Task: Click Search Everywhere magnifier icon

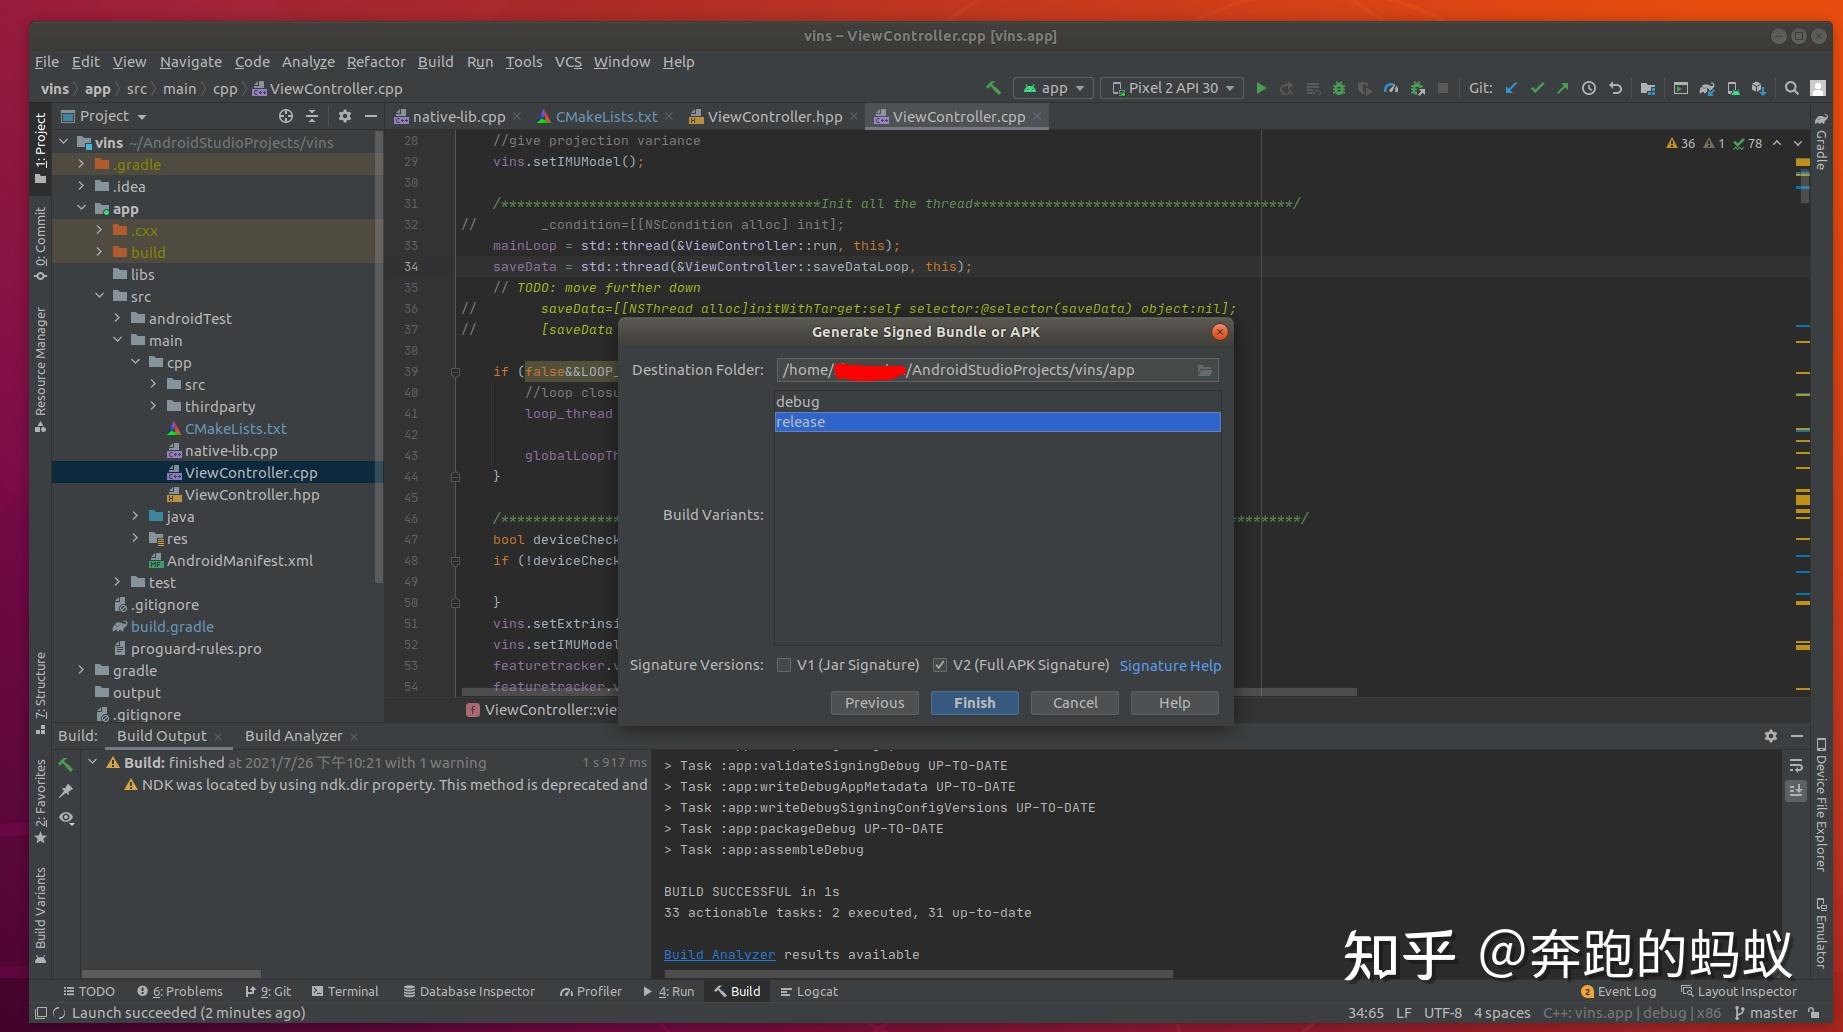Action: point(1792,88)
